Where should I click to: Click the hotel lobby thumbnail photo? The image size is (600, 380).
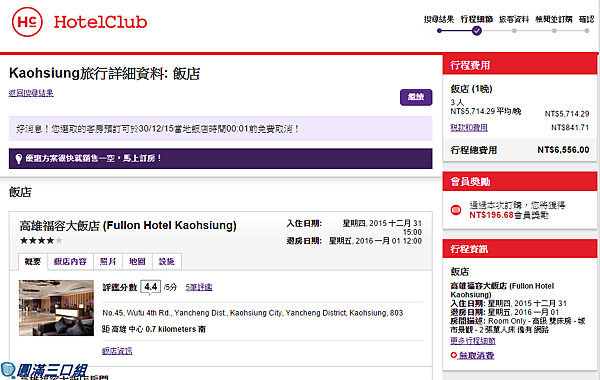tap(56, 308)
